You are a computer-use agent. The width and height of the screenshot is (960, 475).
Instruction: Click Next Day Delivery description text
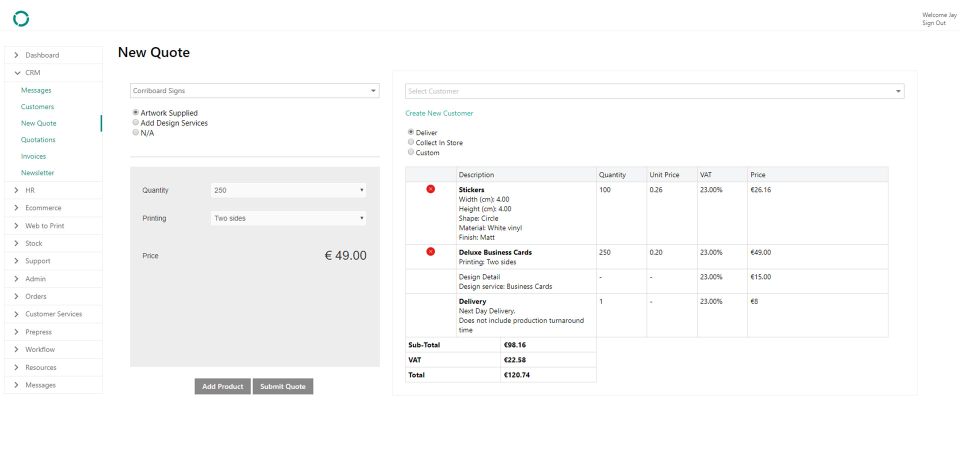pos(487,311)
